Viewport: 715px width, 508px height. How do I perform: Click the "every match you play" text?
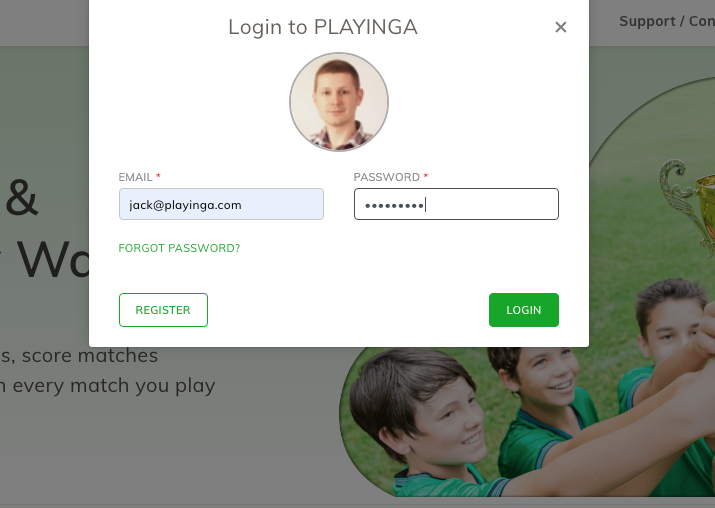click(114, 386)
